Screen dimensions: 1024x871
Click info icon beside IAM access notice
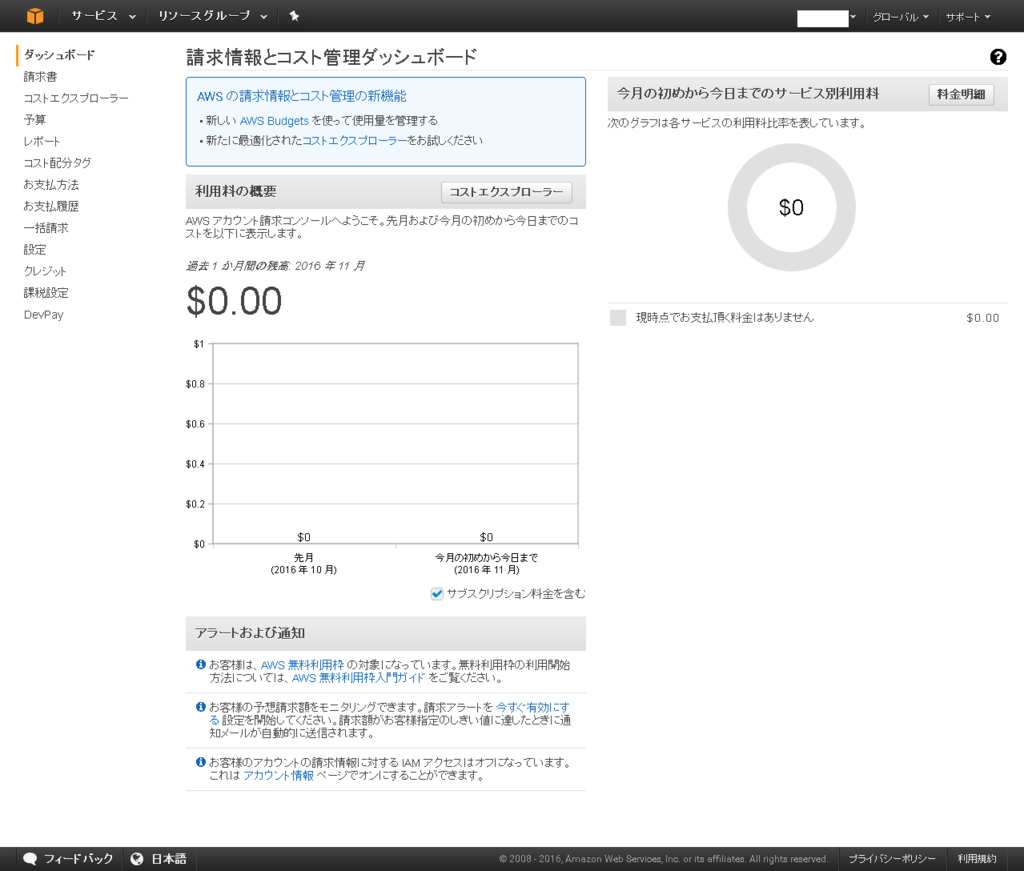pyautogui.click(x=201, y=762)
